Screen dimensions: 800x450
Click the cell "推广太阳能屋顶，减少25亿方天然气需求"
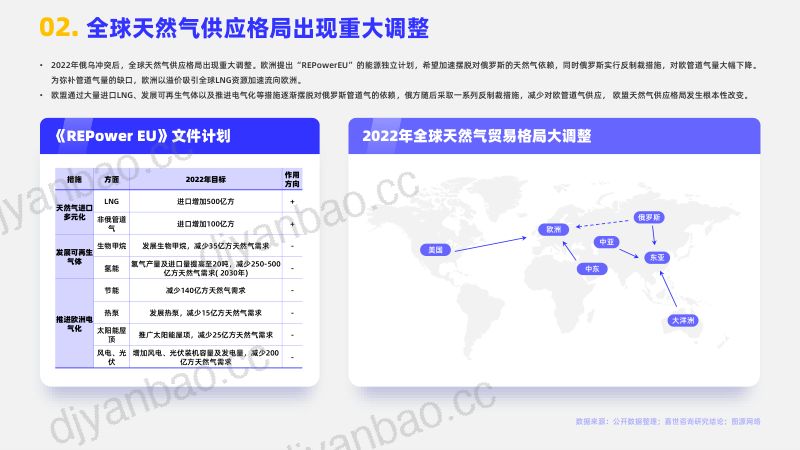coord(206,335)
